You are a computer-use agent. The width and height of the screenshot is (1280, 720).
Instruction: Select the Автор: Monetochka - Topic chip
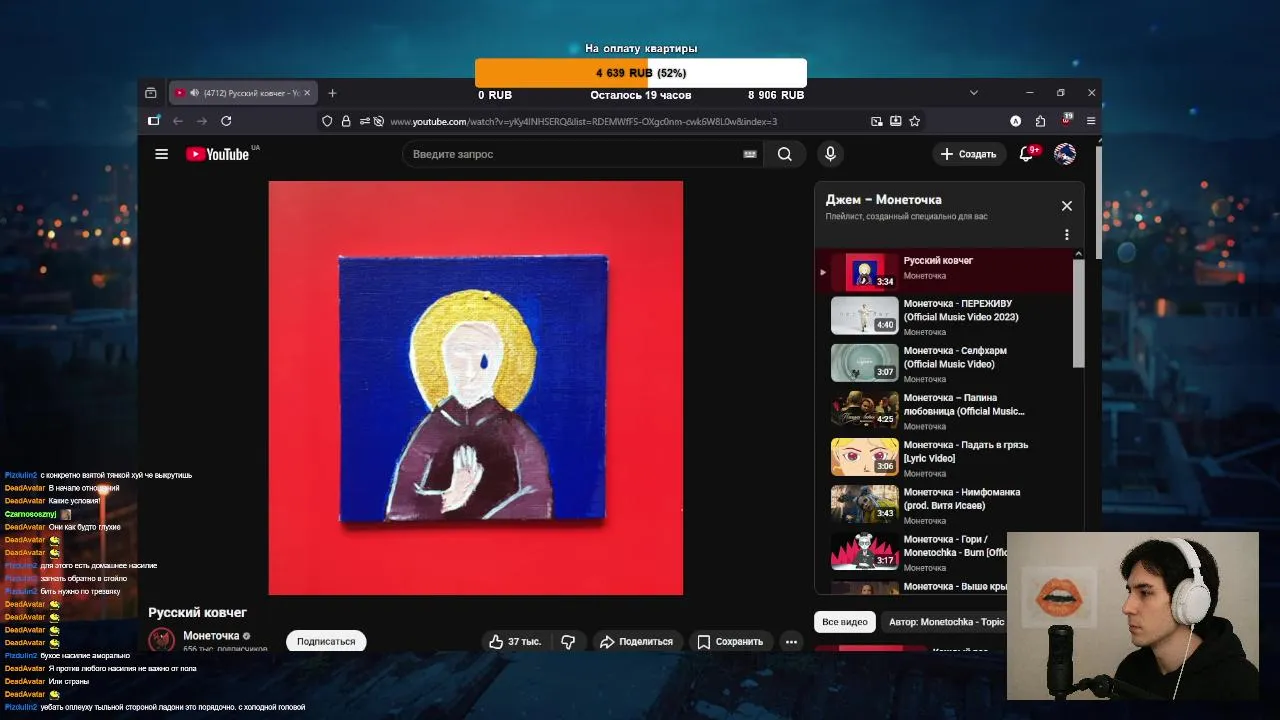(946, 622)
